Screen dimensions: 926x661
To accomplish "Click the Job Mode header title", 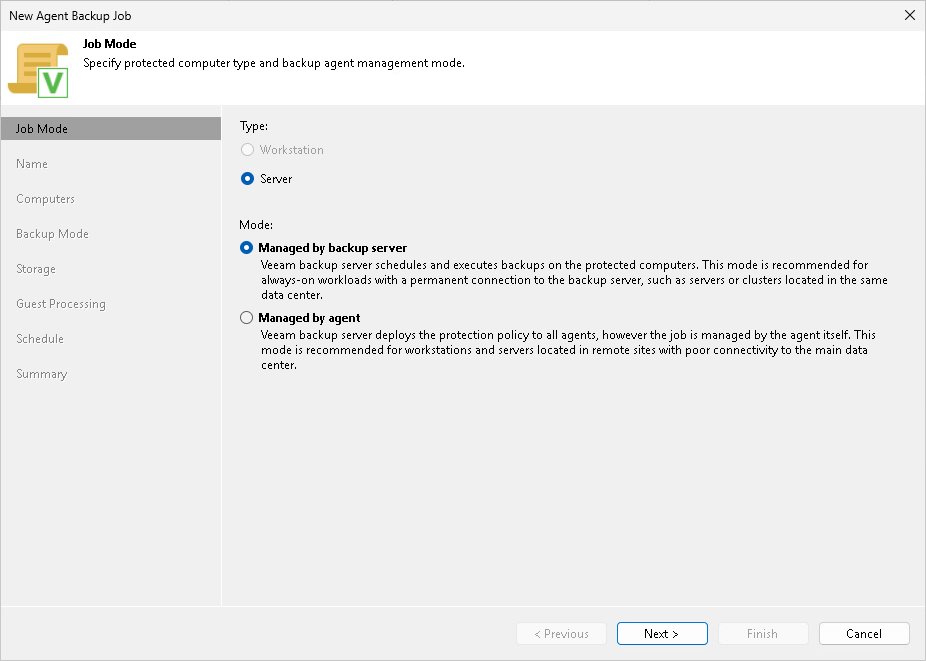I will tap(109, 44).
